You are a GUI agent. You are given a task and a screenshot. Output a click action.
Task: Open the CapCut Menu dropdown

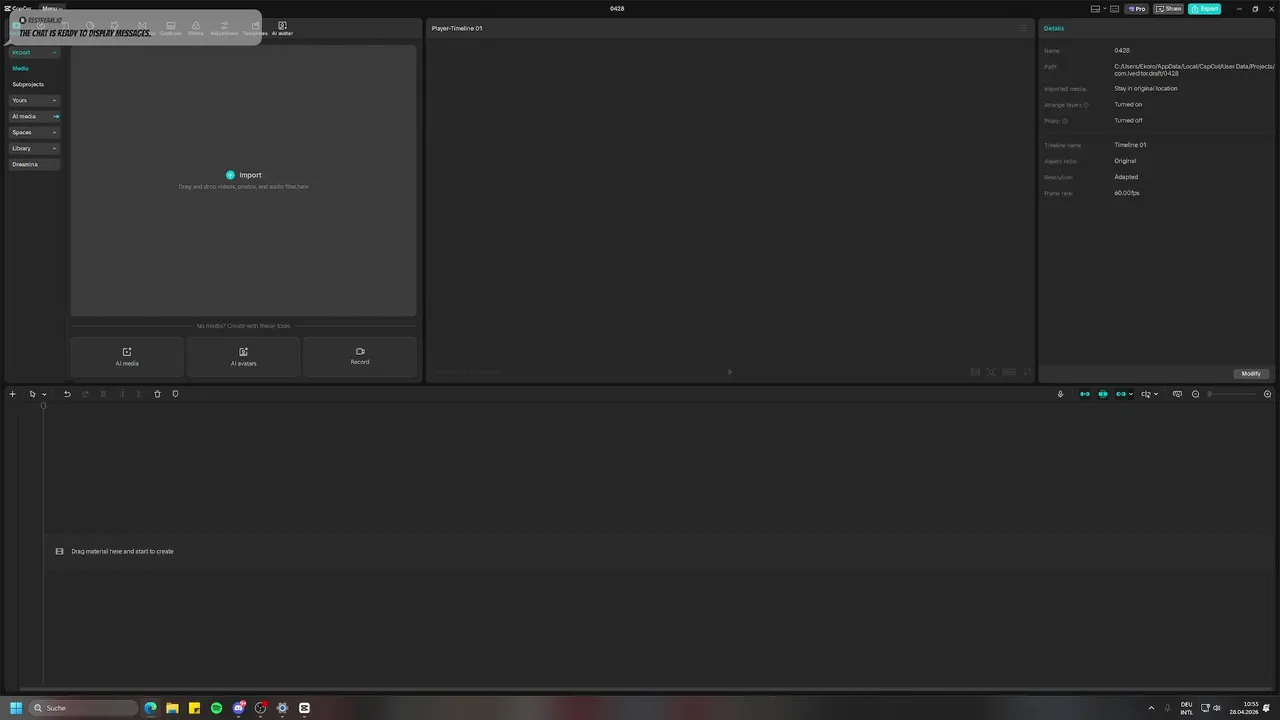(51, 8)
